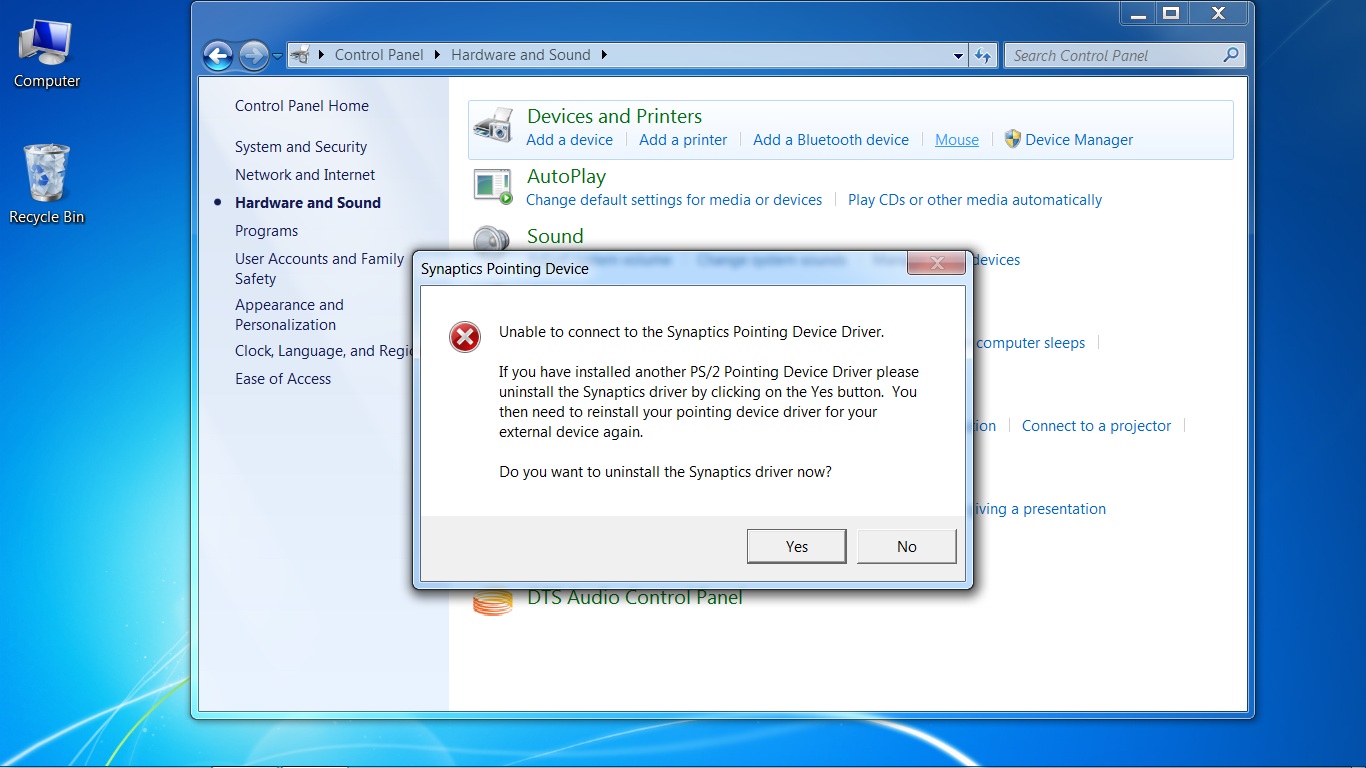This screenshot has height=768, width=1366.
Task: Click the Forward navigation arrow
Action: (x=254, y=55)
